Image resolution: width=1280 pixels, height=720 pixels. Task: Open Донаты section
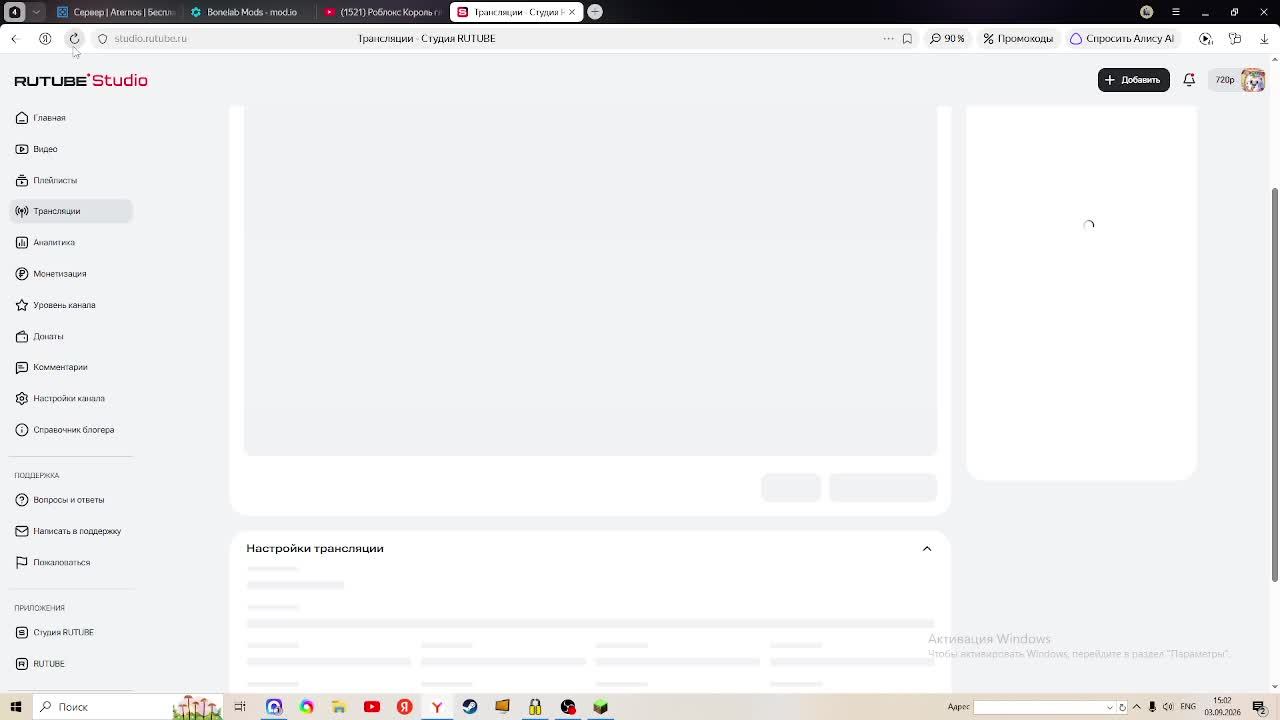40,336
